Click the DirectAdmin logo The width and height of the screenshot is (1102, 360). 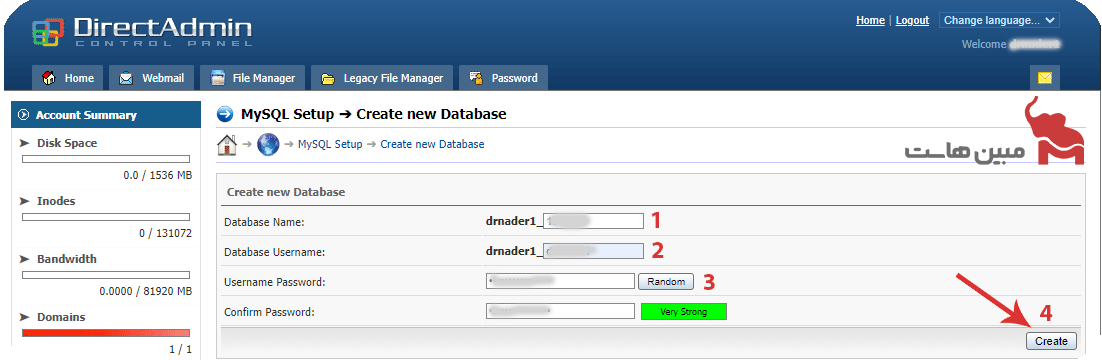(x=142, y=33)
